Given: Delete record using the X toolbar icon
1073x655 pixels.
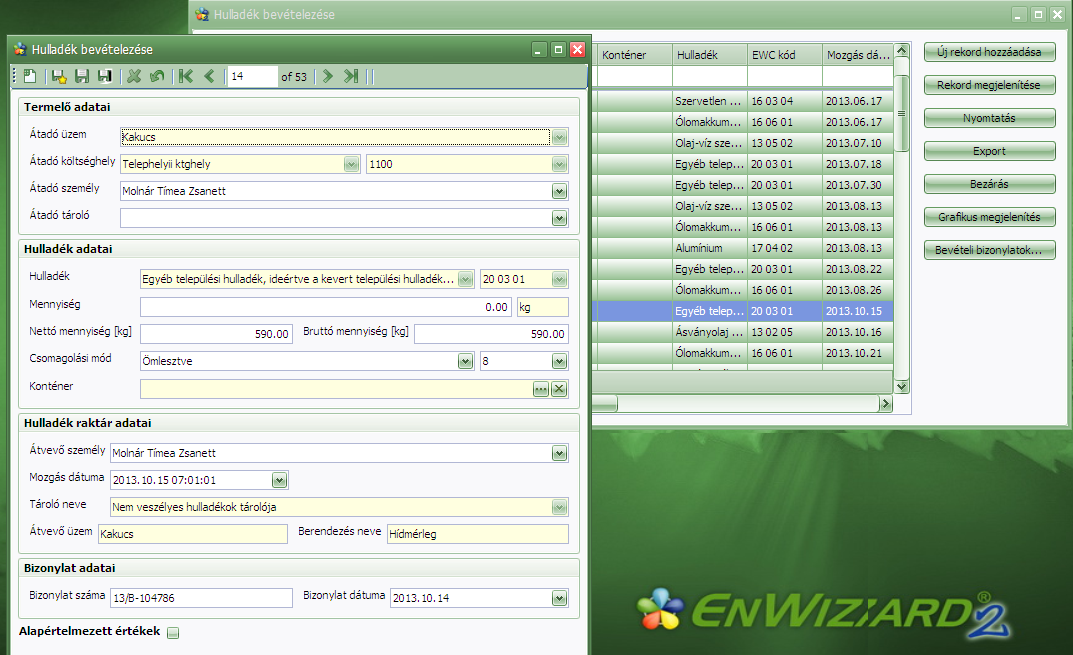Looking at the screenshot, I should click(134, 76).
